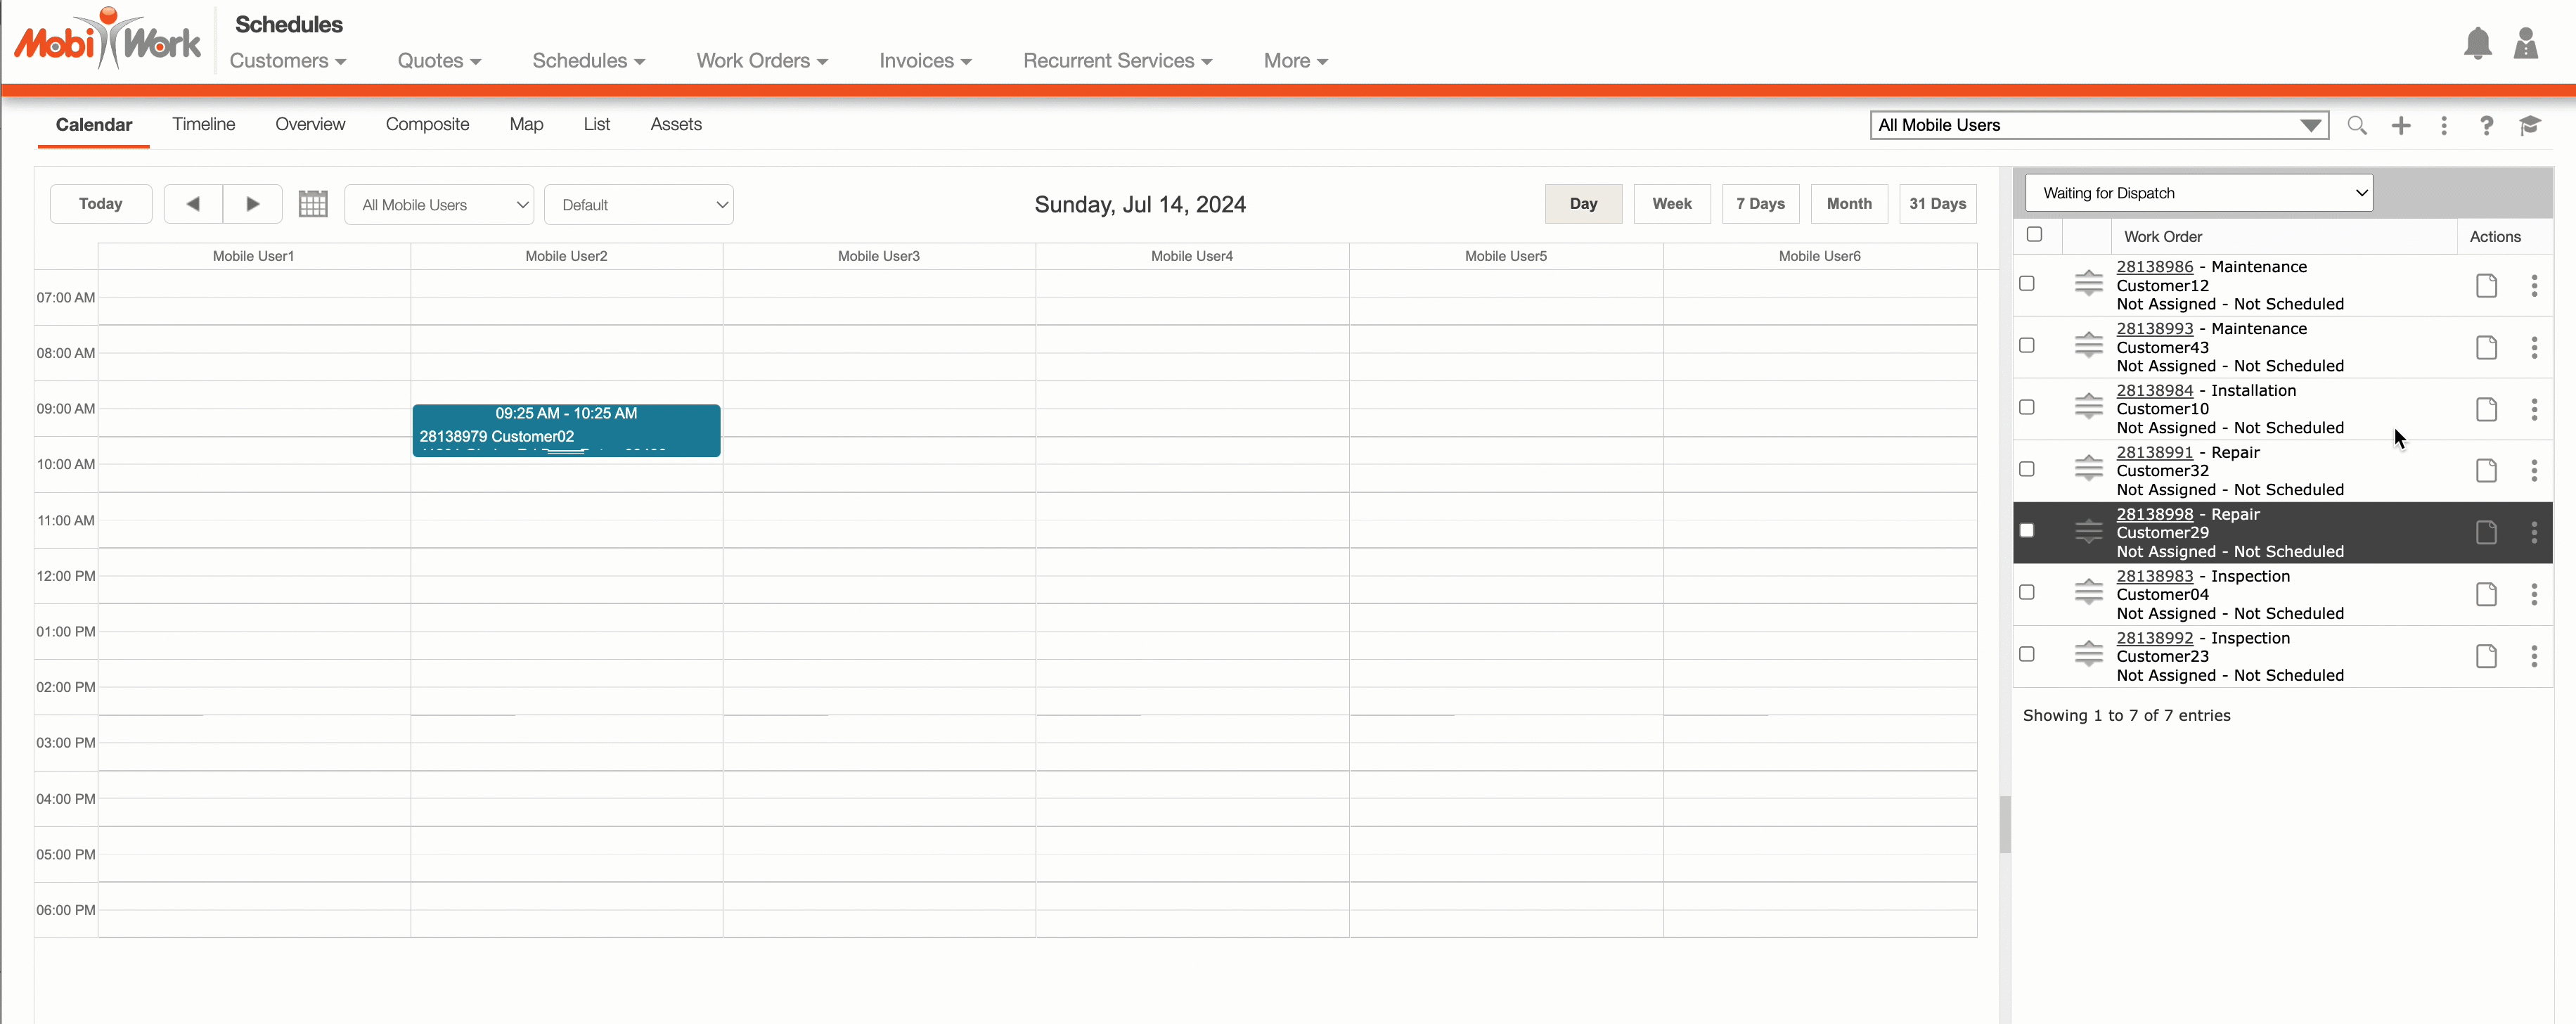2576x1024 pixels.
Task: Click the Today button
Action: [101, 204]
